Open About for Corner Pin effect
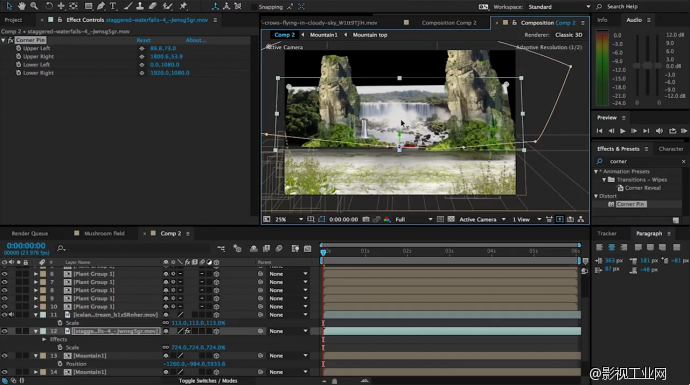The width and height of the screenshot is (690, 385). 195,40
